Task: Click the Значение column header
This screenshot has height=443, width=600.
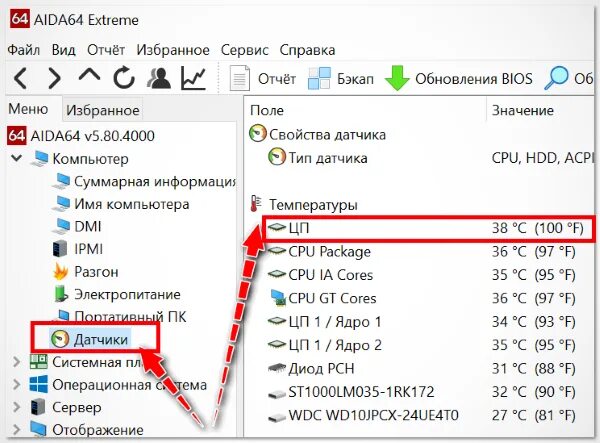Action: point(523,110)
